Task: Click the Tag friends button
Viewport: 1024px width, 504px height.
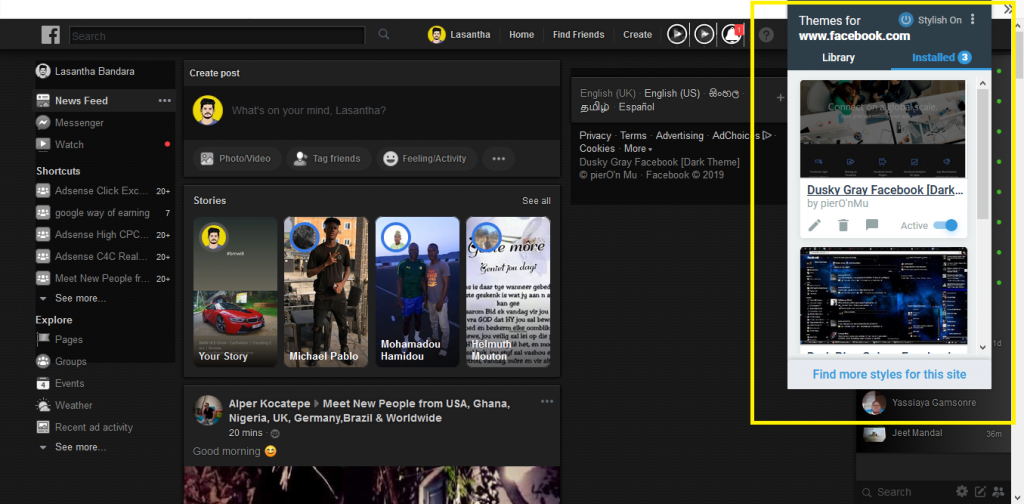Action: pos(328,159)
